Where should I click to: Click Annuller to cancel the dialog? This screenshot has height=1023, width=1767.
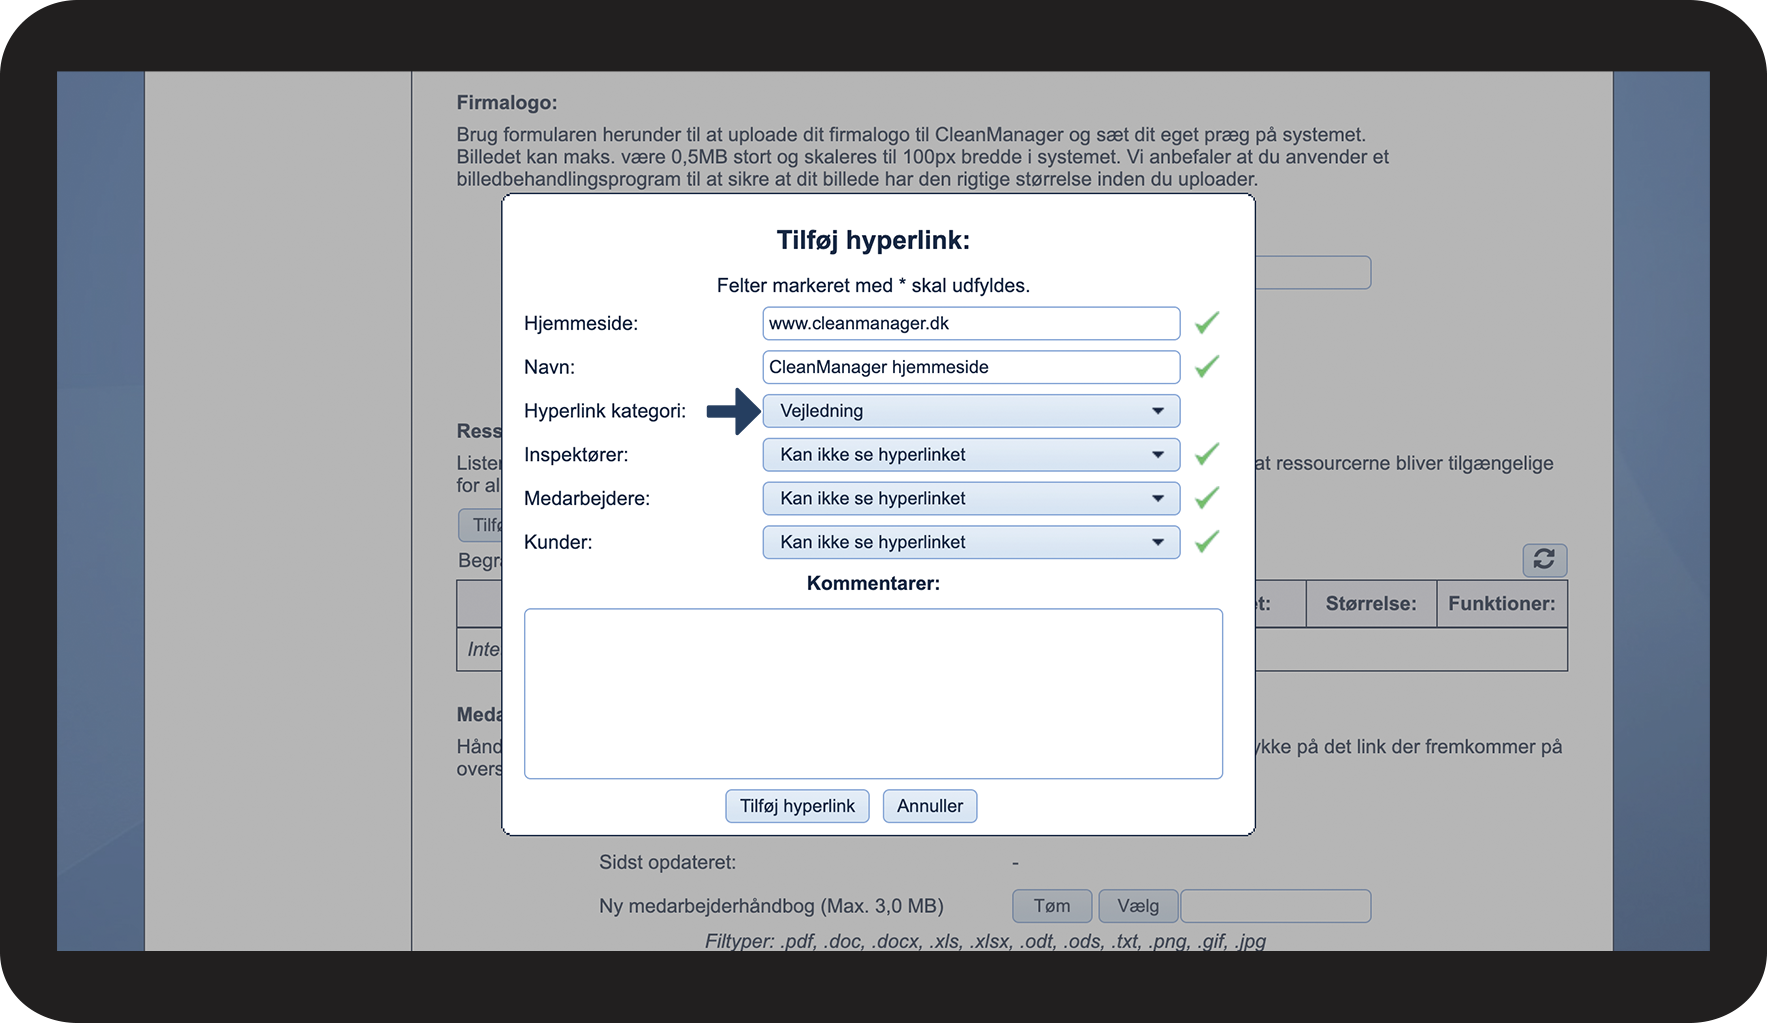coord(930,806)
